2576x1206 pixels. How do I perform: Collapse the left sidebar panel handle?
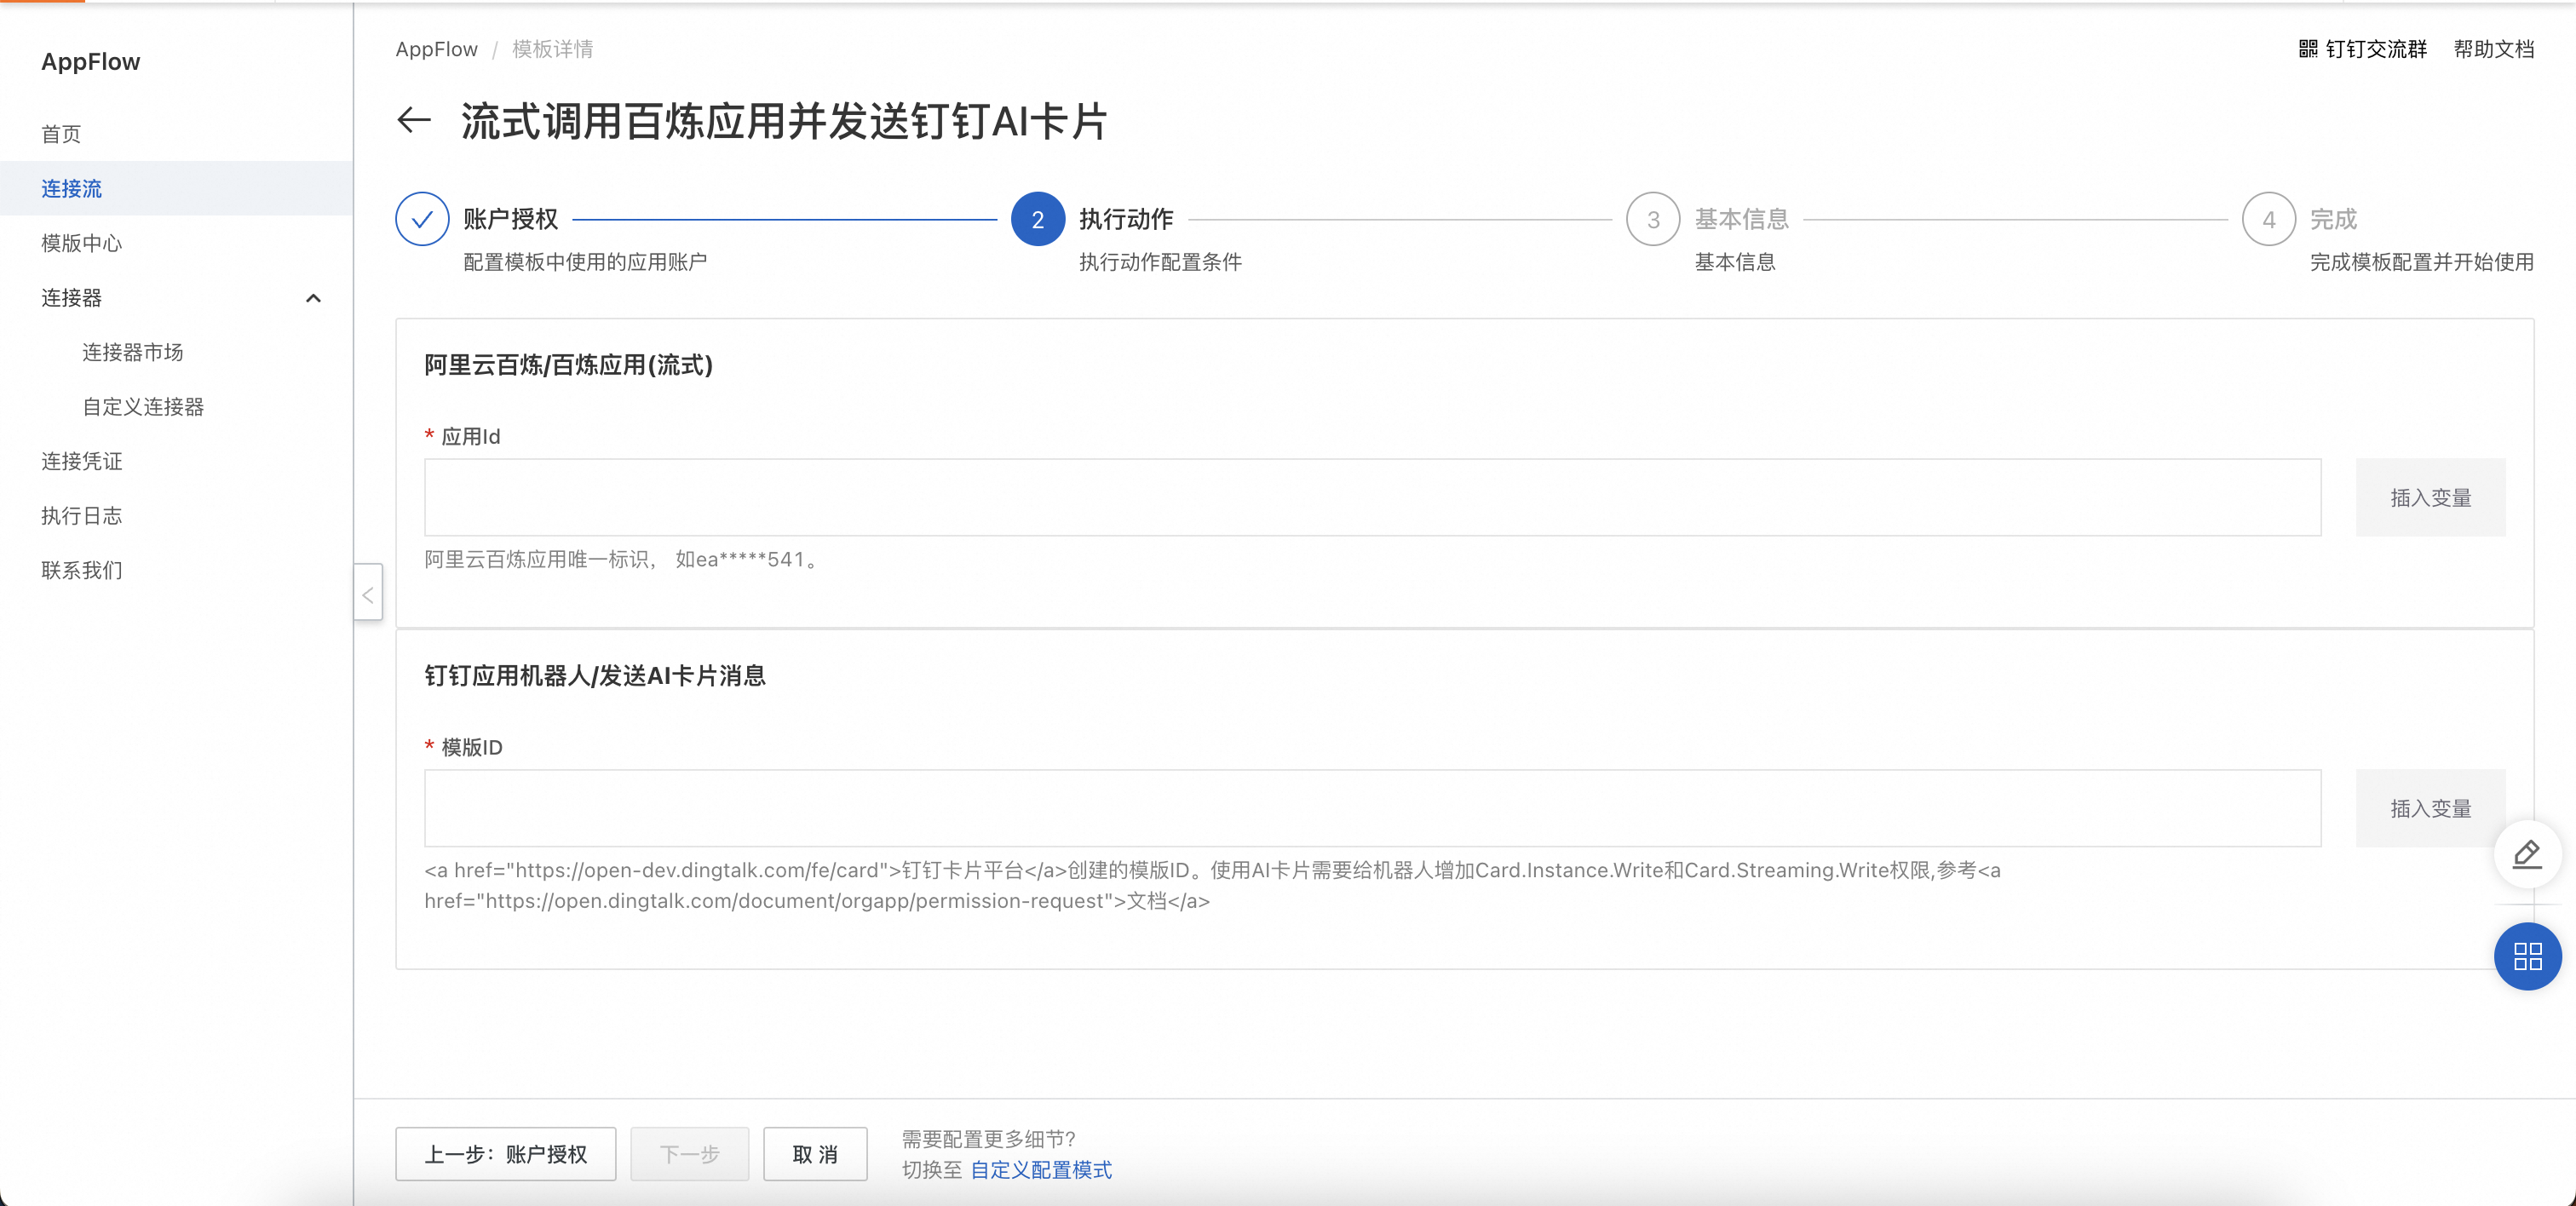pos(368,594)
